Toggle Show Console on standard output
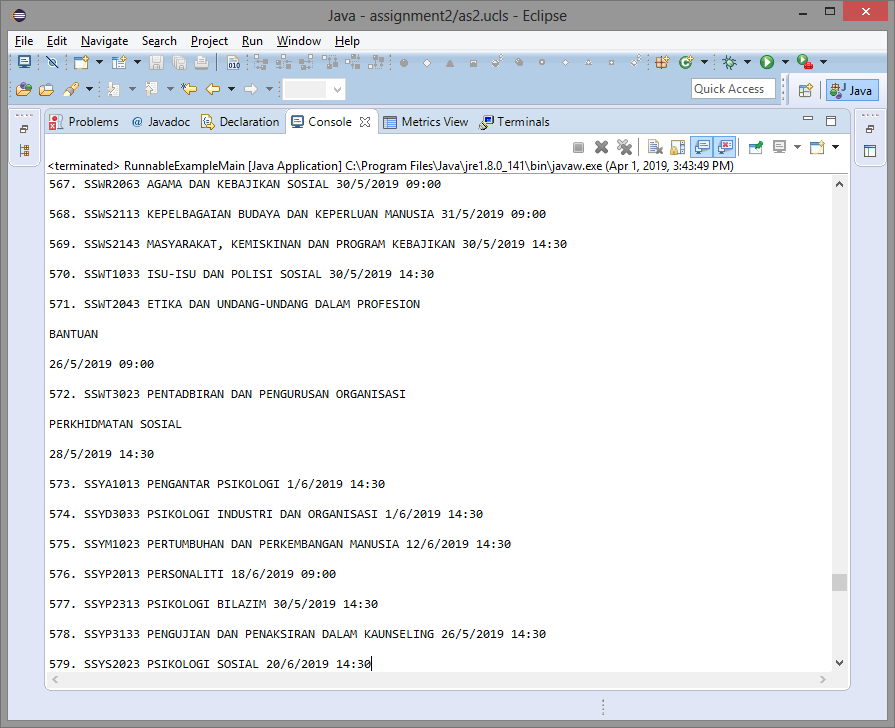This screenshot has height=728, width=895. click(702, 147)
